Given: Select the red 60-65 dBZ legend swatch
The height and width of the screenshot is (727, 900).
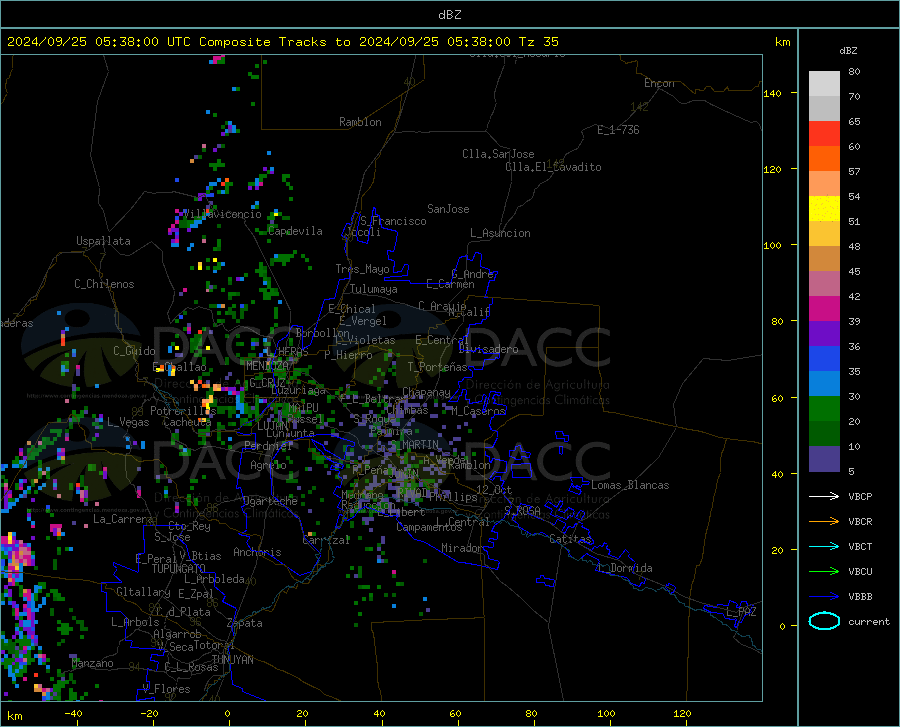Looking at the screenshot, I should pos(824,134).
